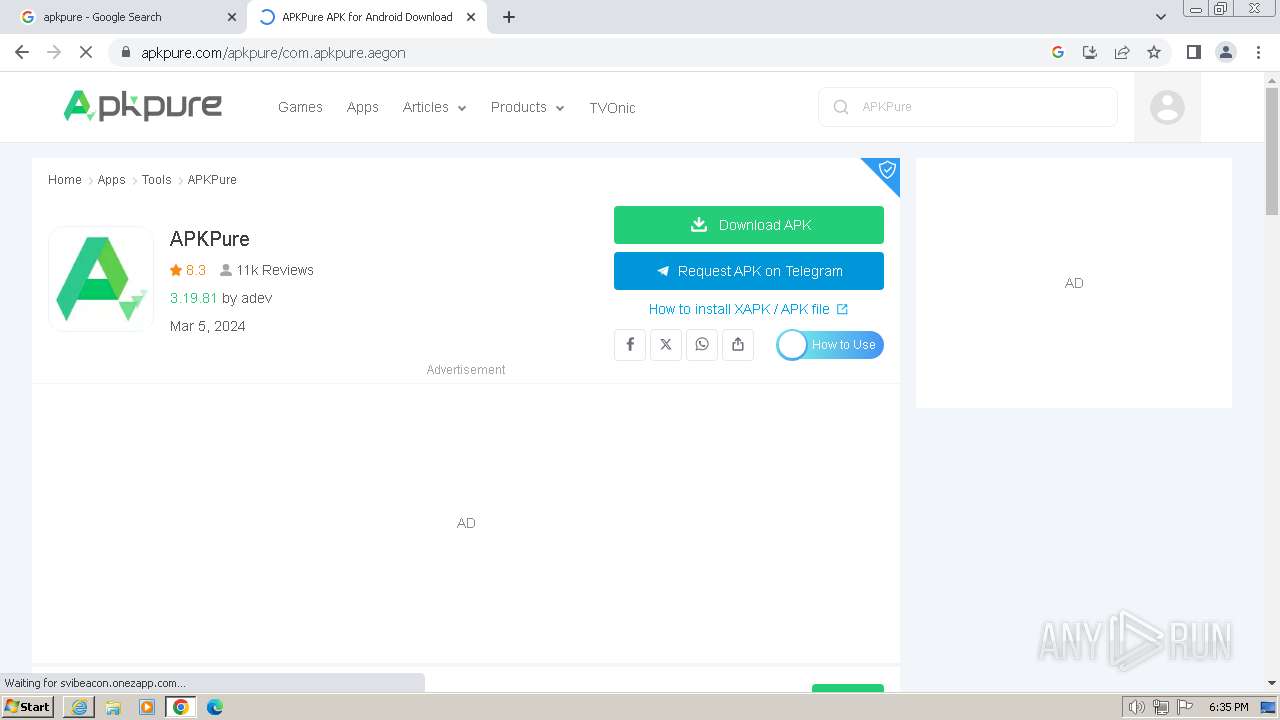Image resolution: width=1280 pixels, height=720 pixels.
Task: Click the Mar 5, 2024 date
Action: (208, 326)
